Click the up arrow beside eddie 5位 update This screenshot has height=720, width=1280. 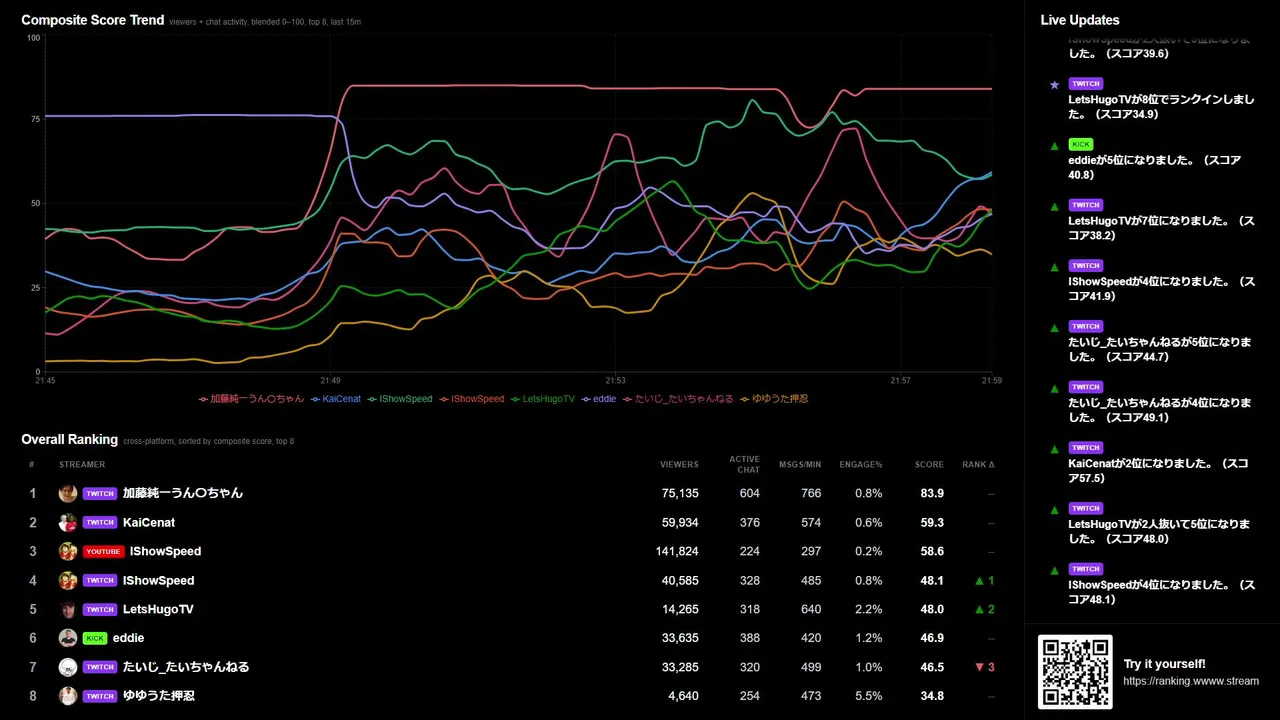1054,146
